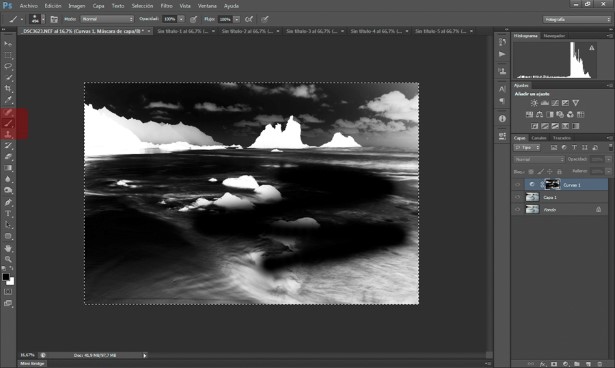The height and width of the screenshot is (368, 615).
Task: Toggle layer filter on/off switch
Action: [x=610, y=147]
